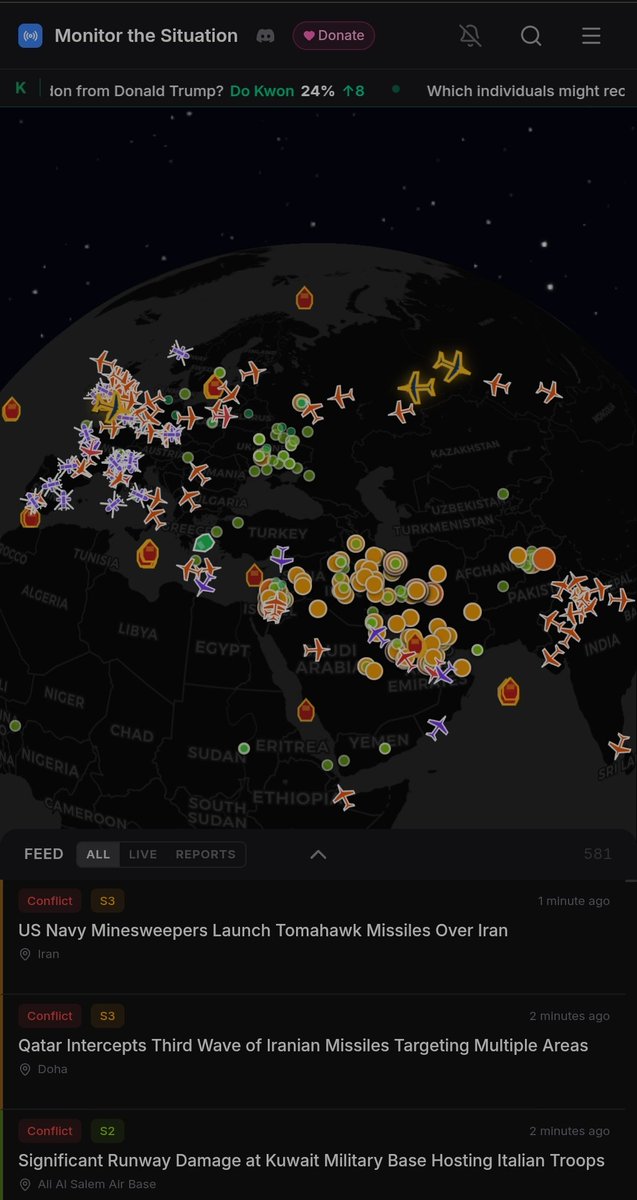Click the S3 tag on the Qatar item
The height and width of the screenshot is (1200, 637).
click(107, 1016)
